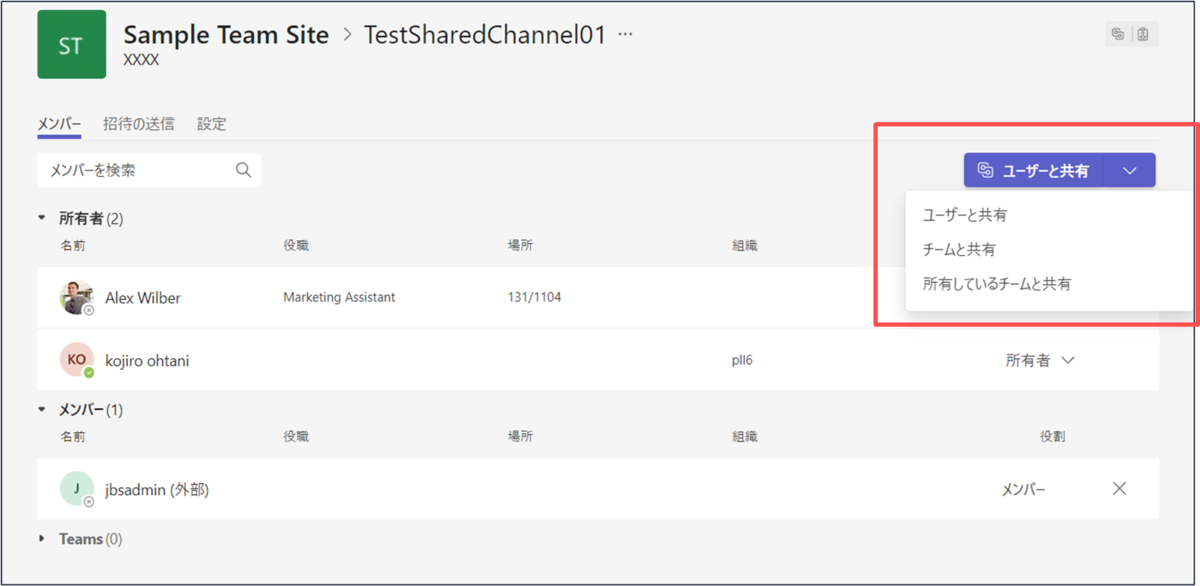The height and width of the screenshot is (586, 1200).
Task: Click the 場所 header under 所有者
Action: click(x=520, y=245)
